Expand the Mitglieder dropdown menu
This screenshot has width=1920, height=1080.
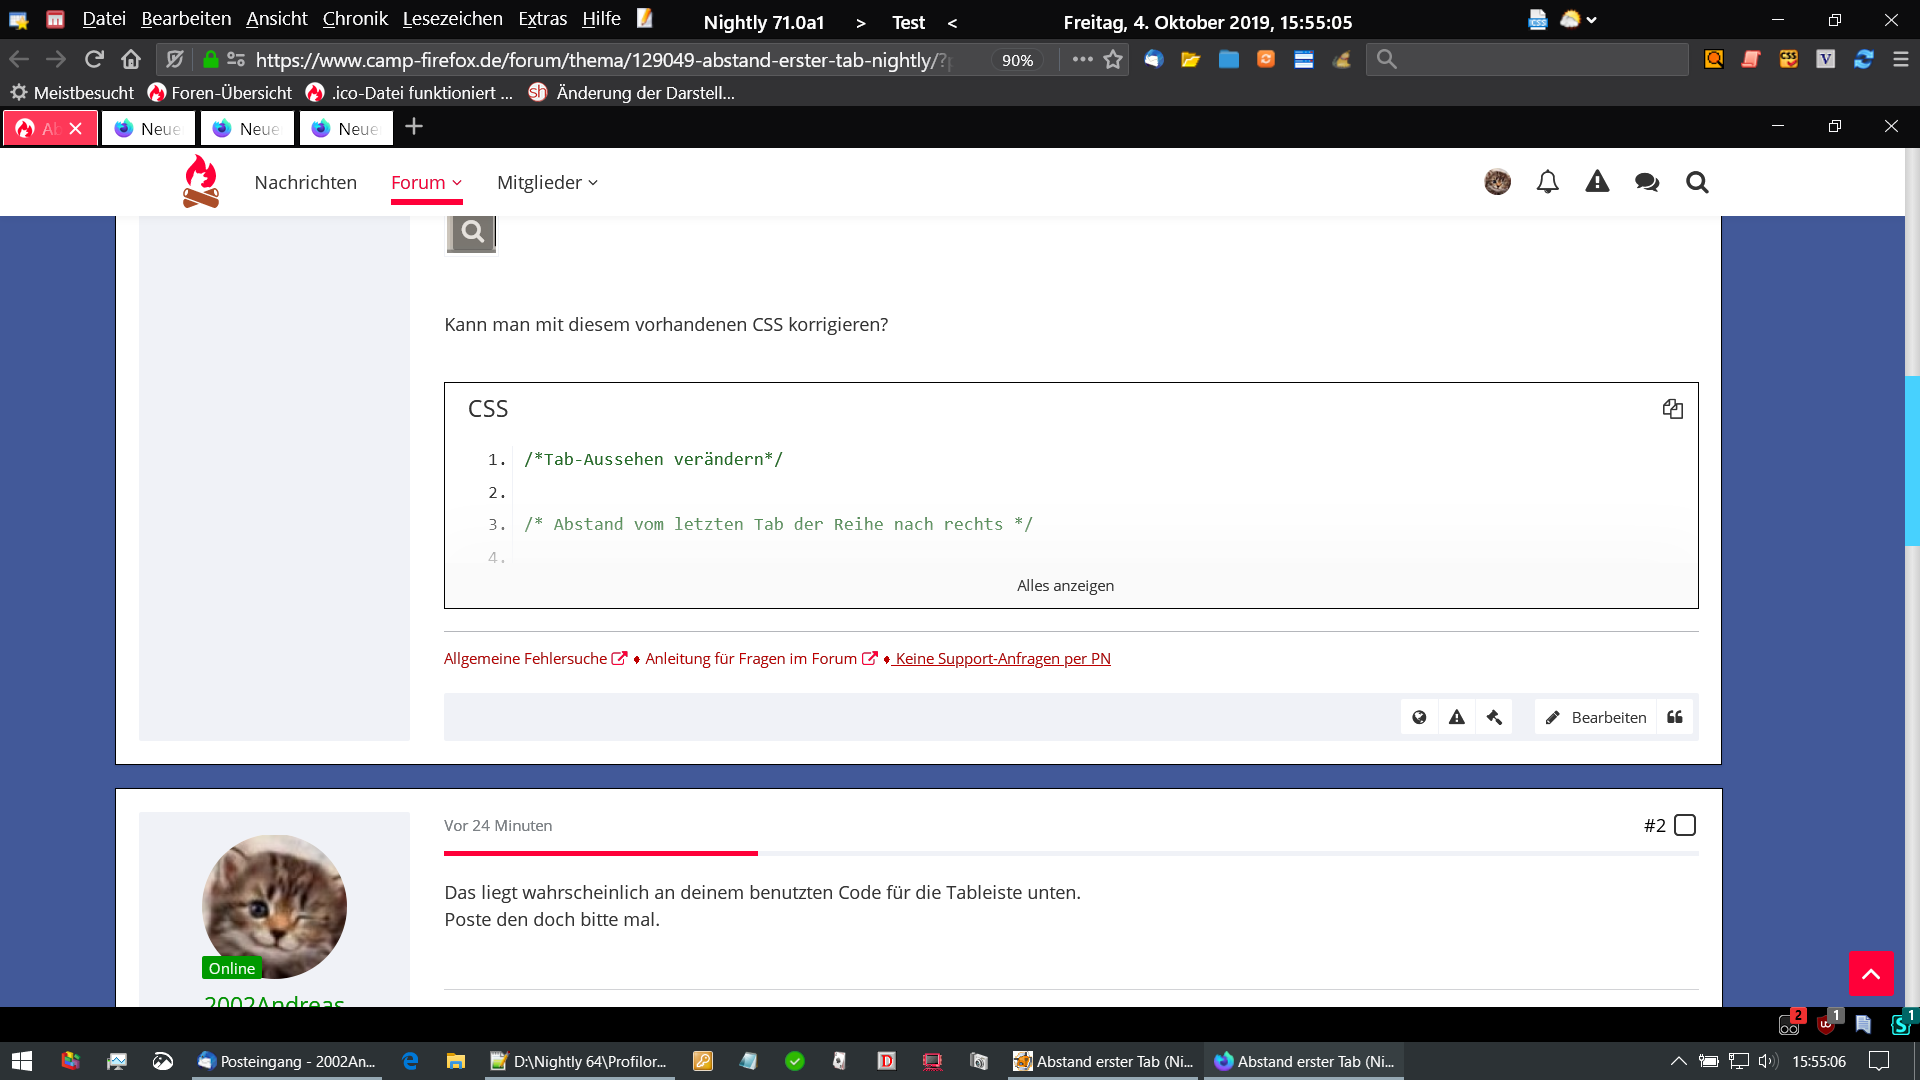(547, 182)
